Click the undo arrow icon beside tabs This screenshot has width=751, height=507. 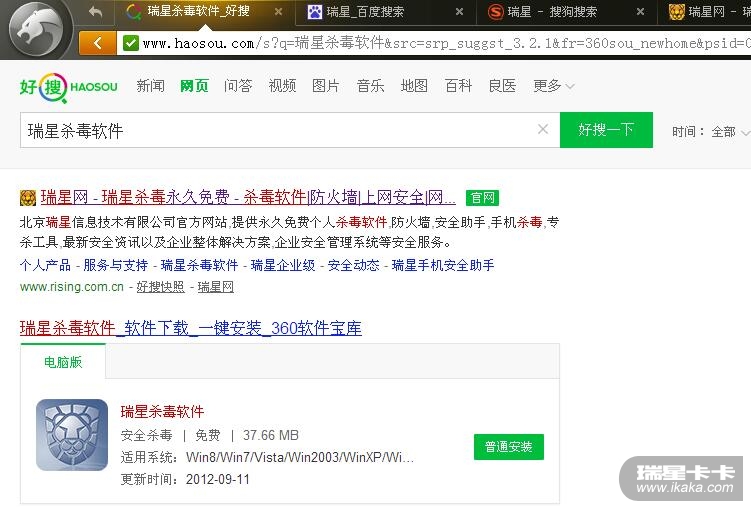[95, 12]
